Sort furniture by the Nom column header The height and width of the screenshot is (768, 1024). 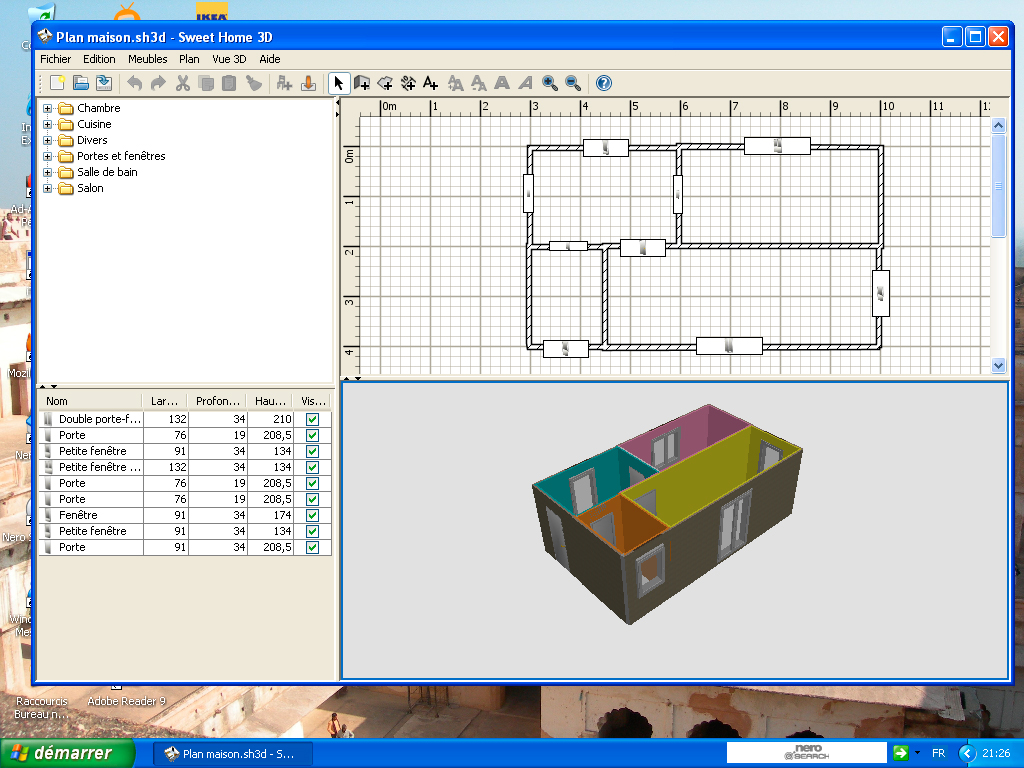[x=90, y=401]
